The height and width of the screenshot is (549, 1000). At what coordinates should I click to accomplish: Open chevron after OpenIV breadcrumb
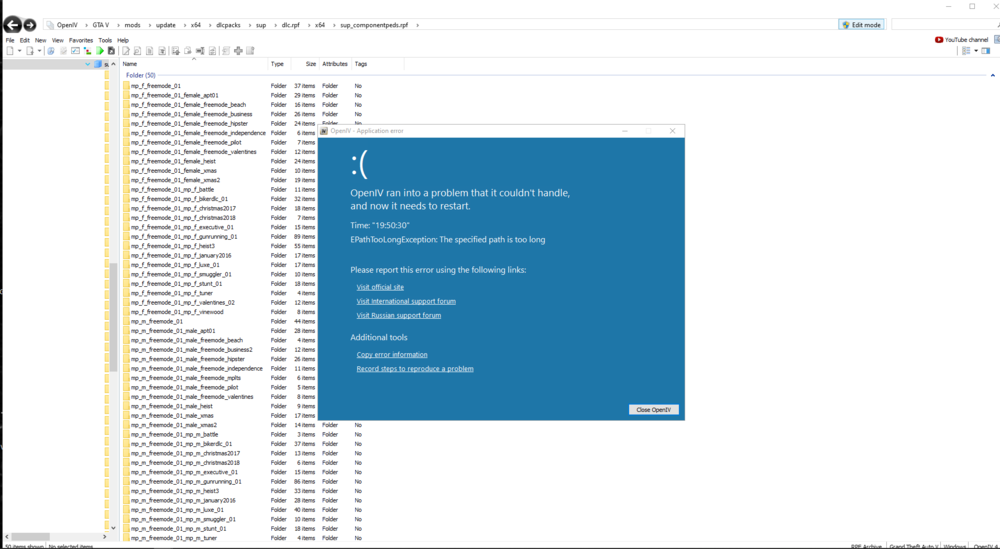[85, 26]
